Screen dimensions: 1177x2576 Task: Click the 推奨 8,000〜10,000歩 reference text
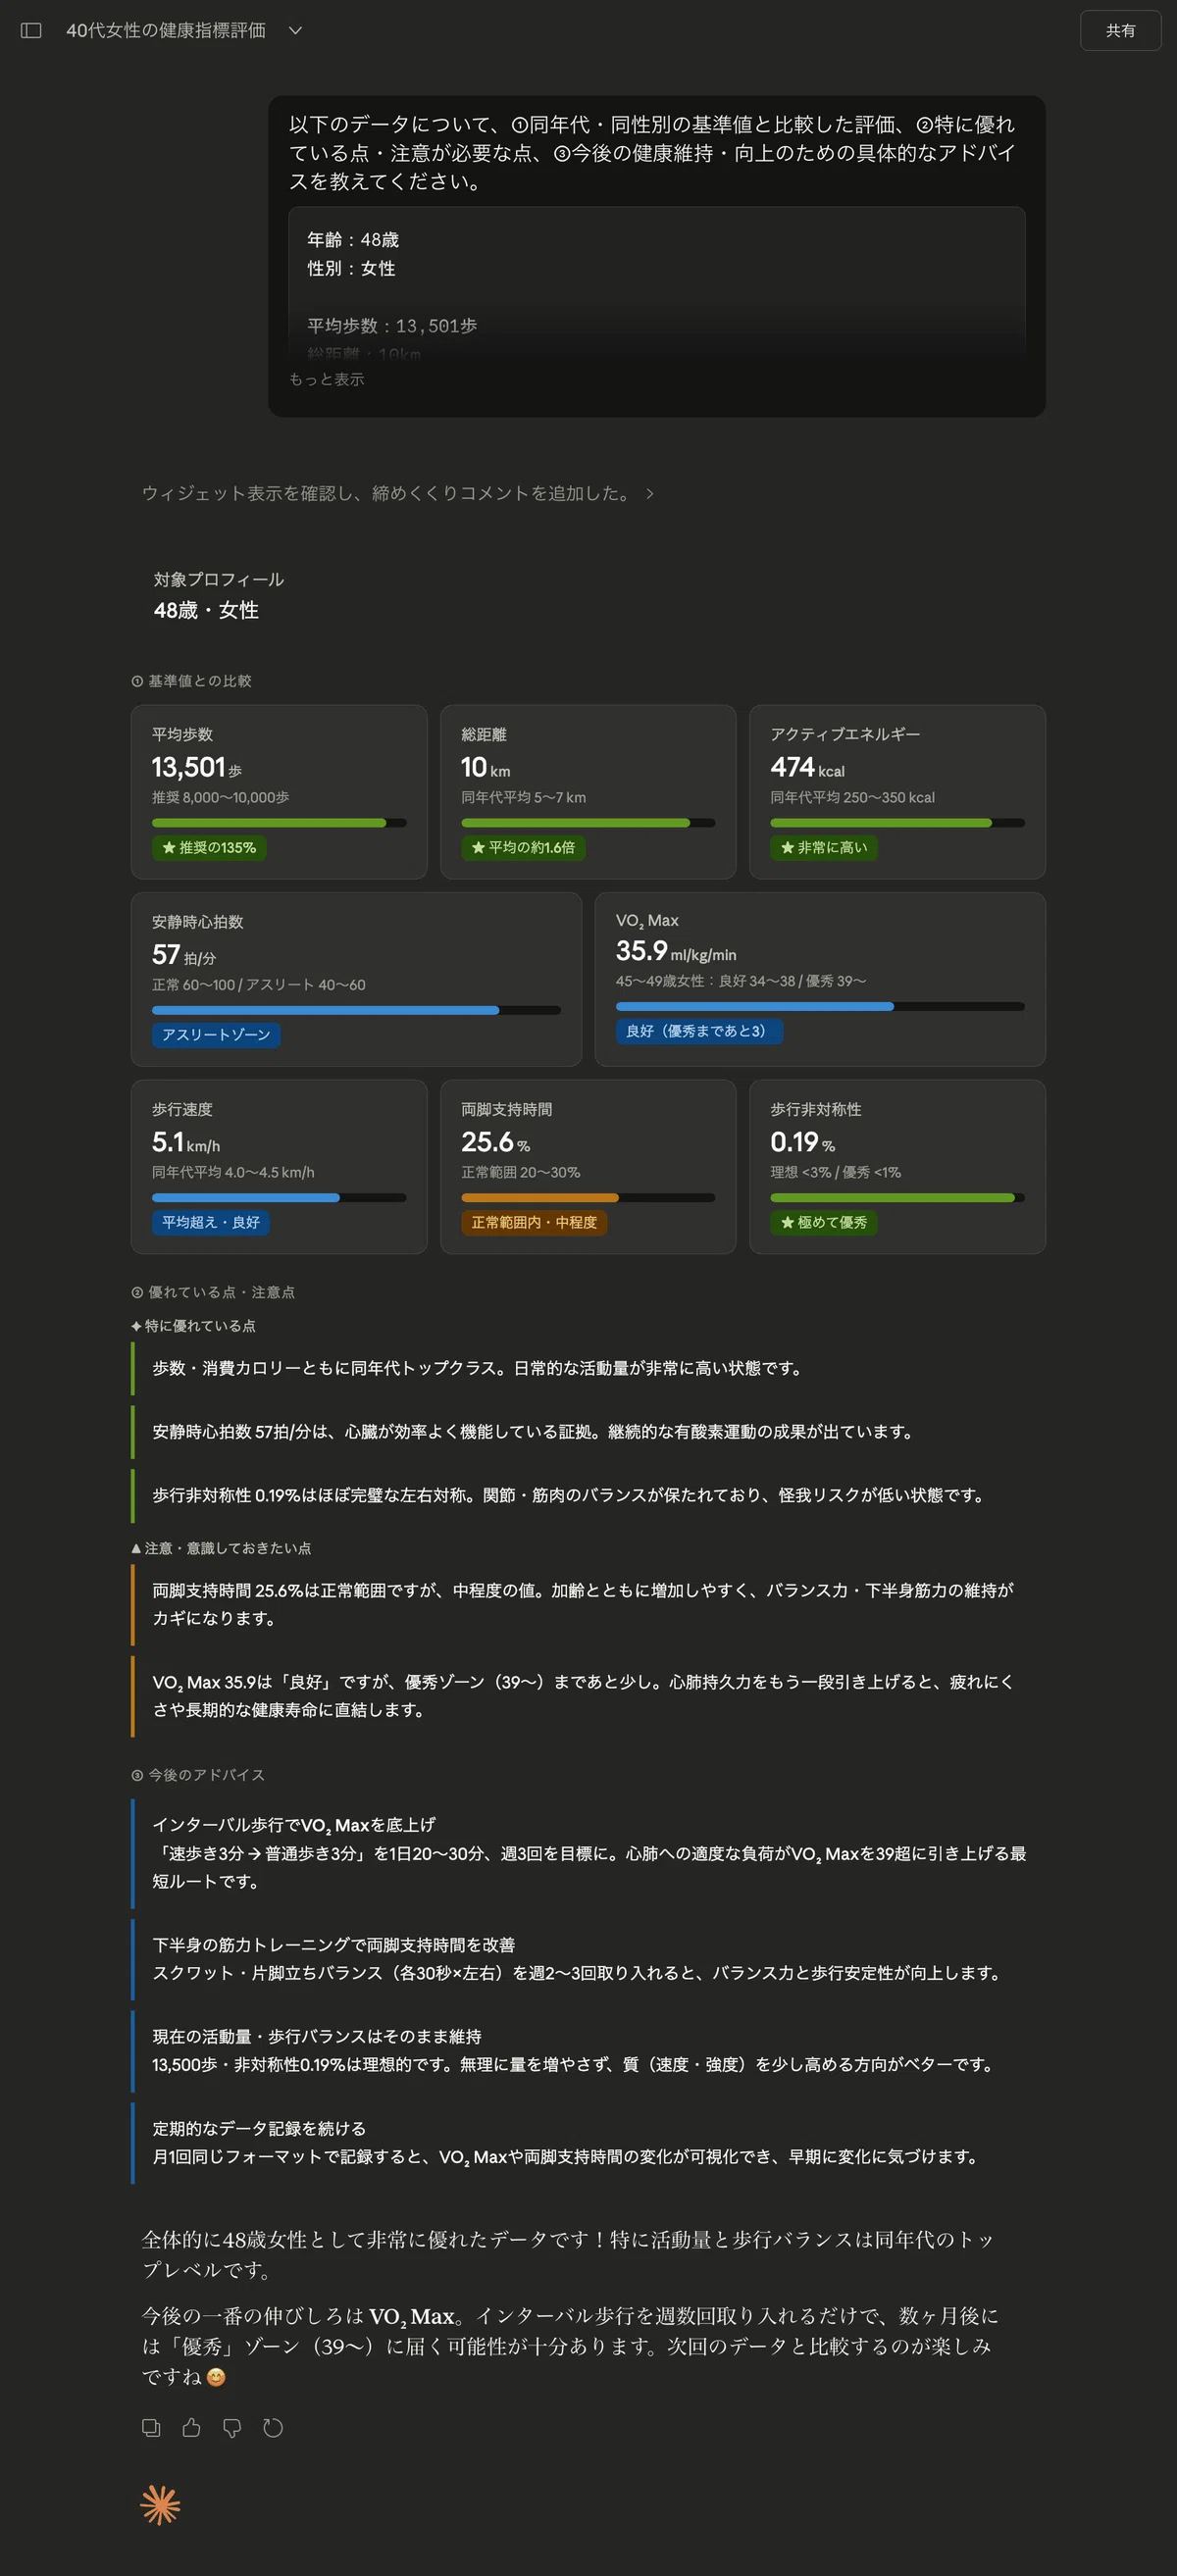coord(221,797)
